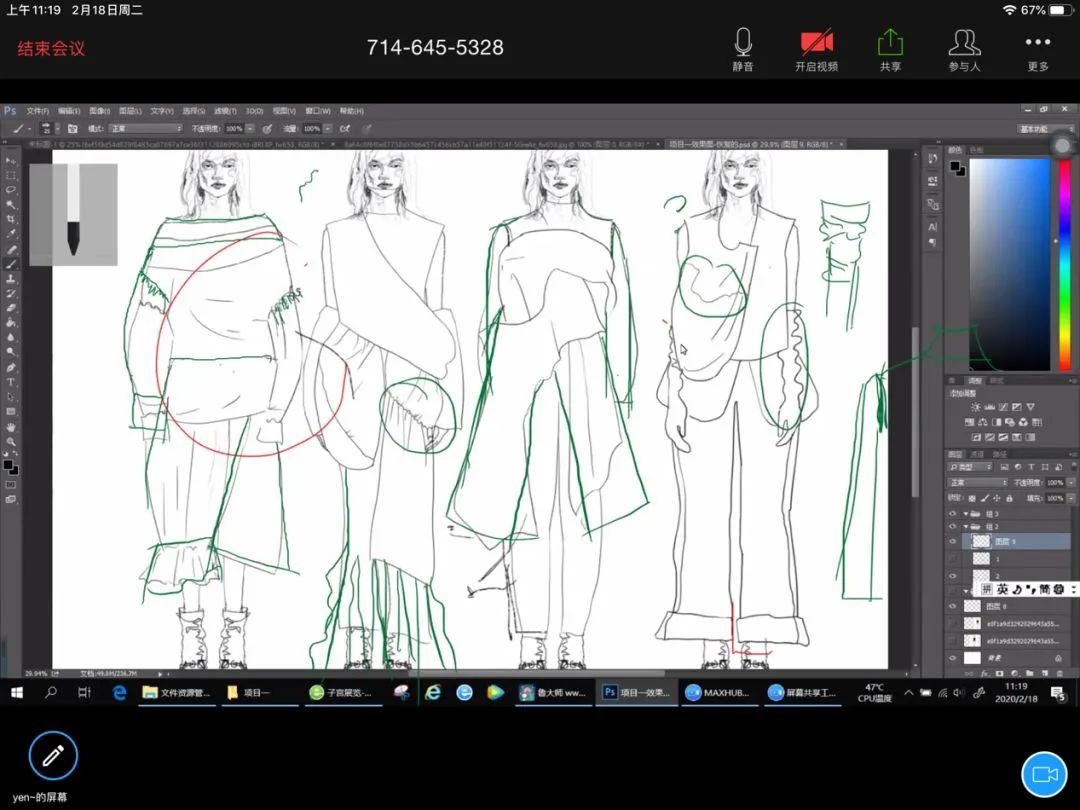Tap the 共享 share button
This screenshot has height=810, width=1080.
coord(890,50)
